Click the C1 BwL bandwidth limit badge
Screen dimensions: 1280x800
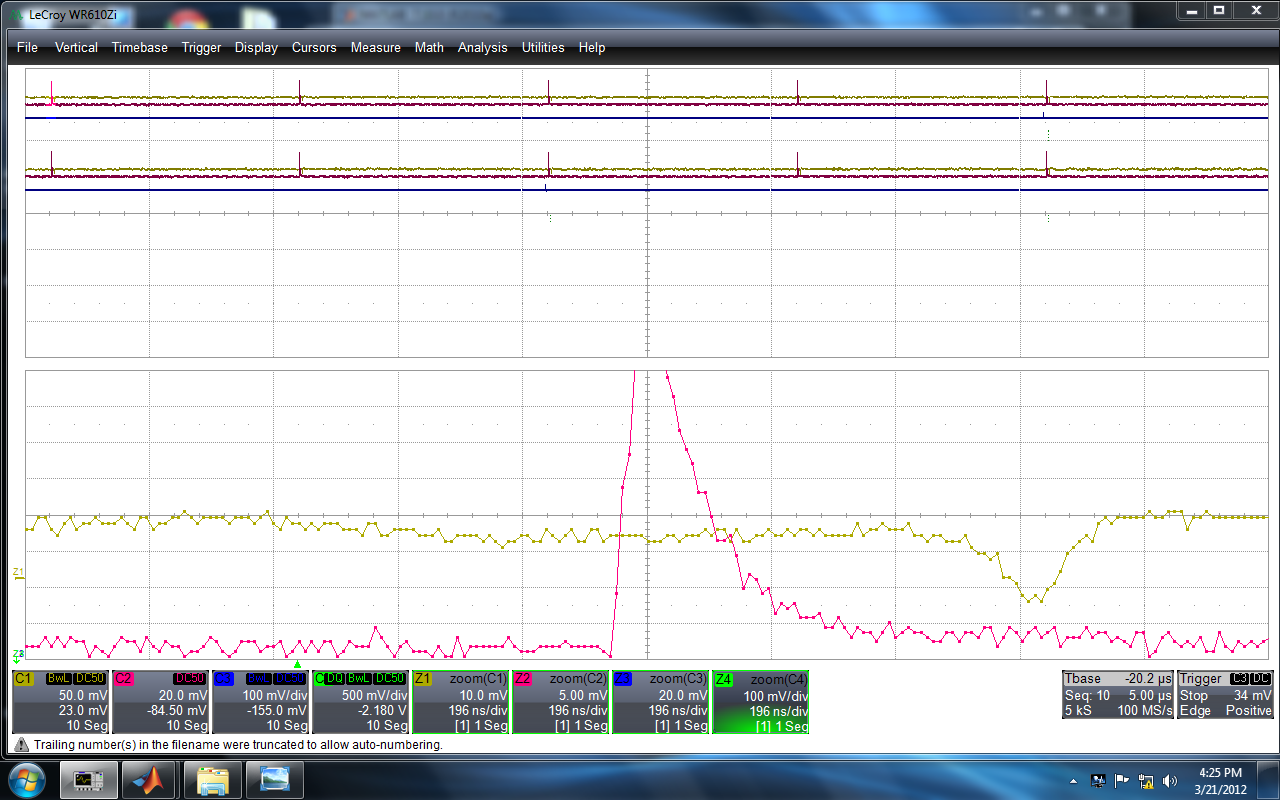[x=59, y=678]
